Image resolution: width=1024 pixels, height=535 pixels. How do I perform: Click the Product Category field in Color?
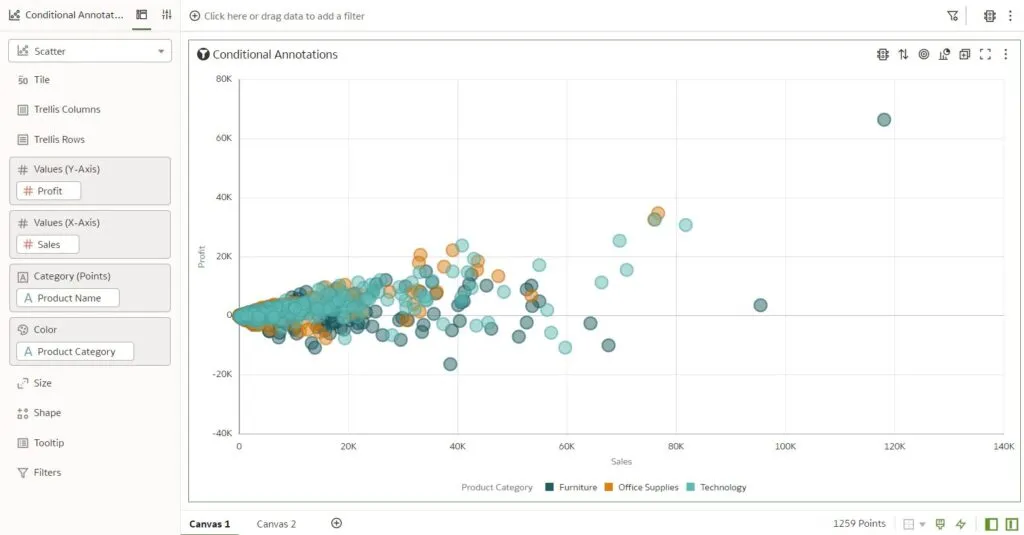[76, 352]
